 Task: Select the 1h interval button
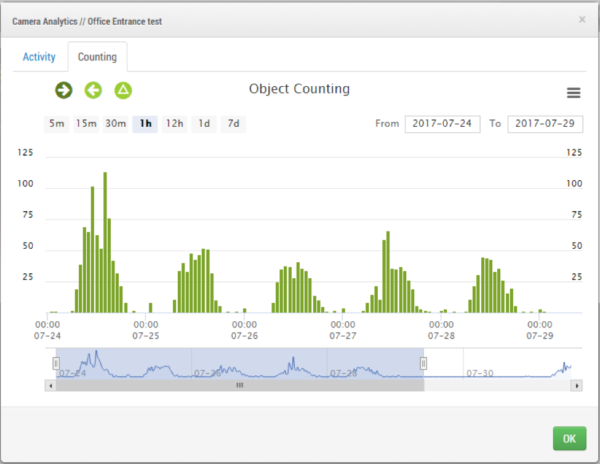pos(146,124)
